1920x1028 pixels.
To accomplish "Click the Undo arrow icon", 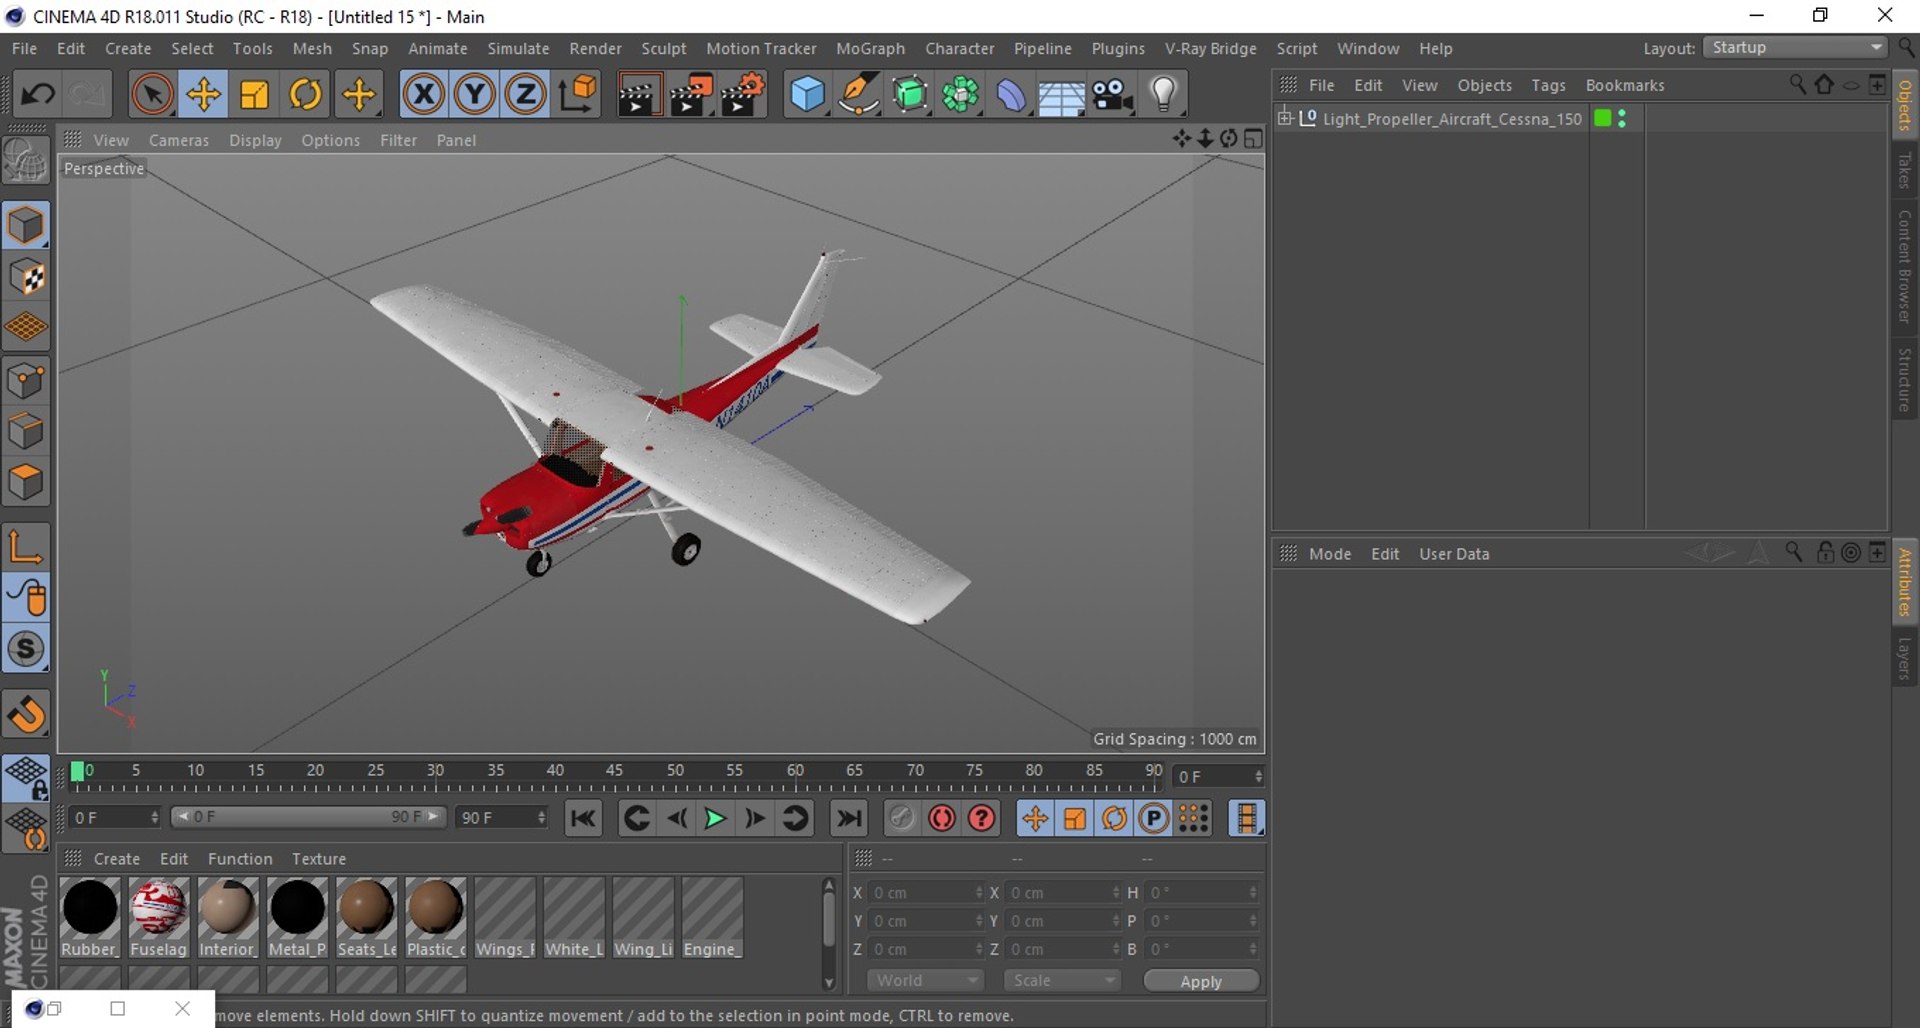I will (38, 95).
